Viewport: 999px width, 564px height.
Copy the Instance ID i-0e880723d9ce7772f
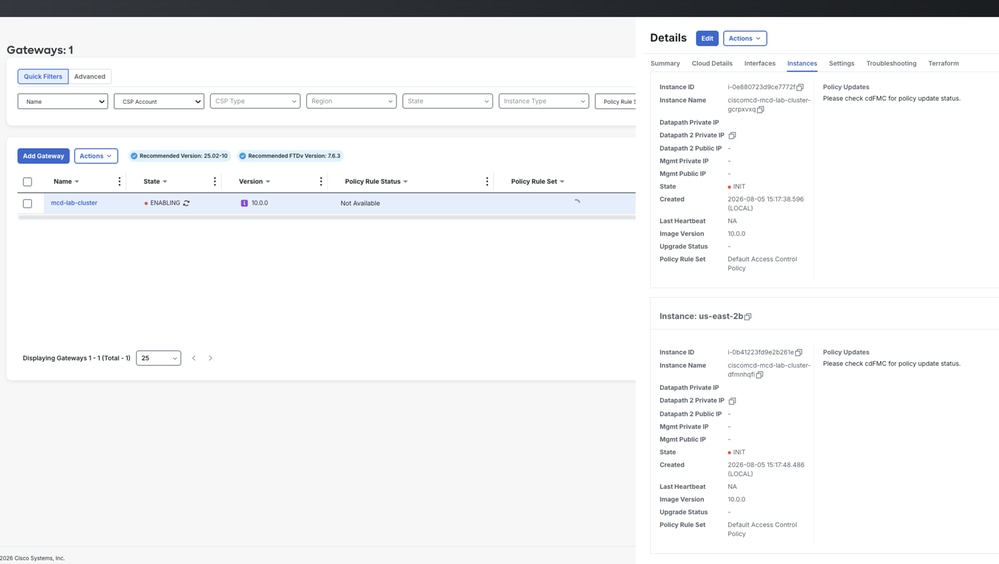pyautogui.click(x=800, y=87)
